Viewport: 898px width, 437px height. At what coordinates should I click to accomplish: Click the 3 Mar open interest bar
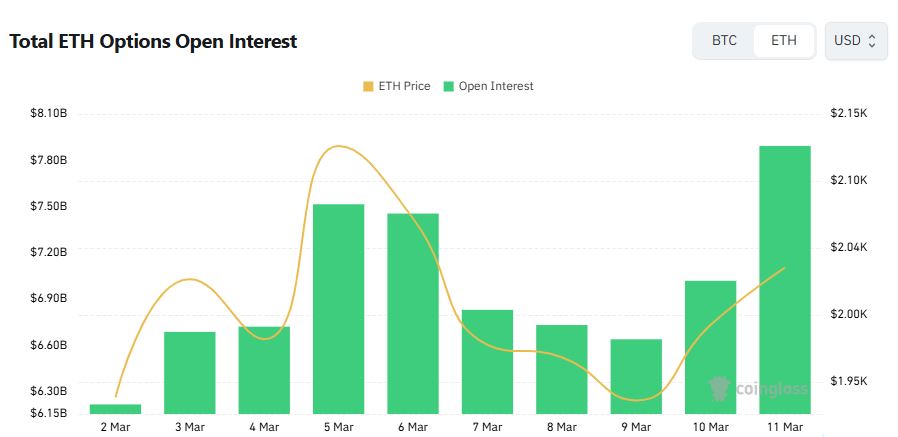190,372
